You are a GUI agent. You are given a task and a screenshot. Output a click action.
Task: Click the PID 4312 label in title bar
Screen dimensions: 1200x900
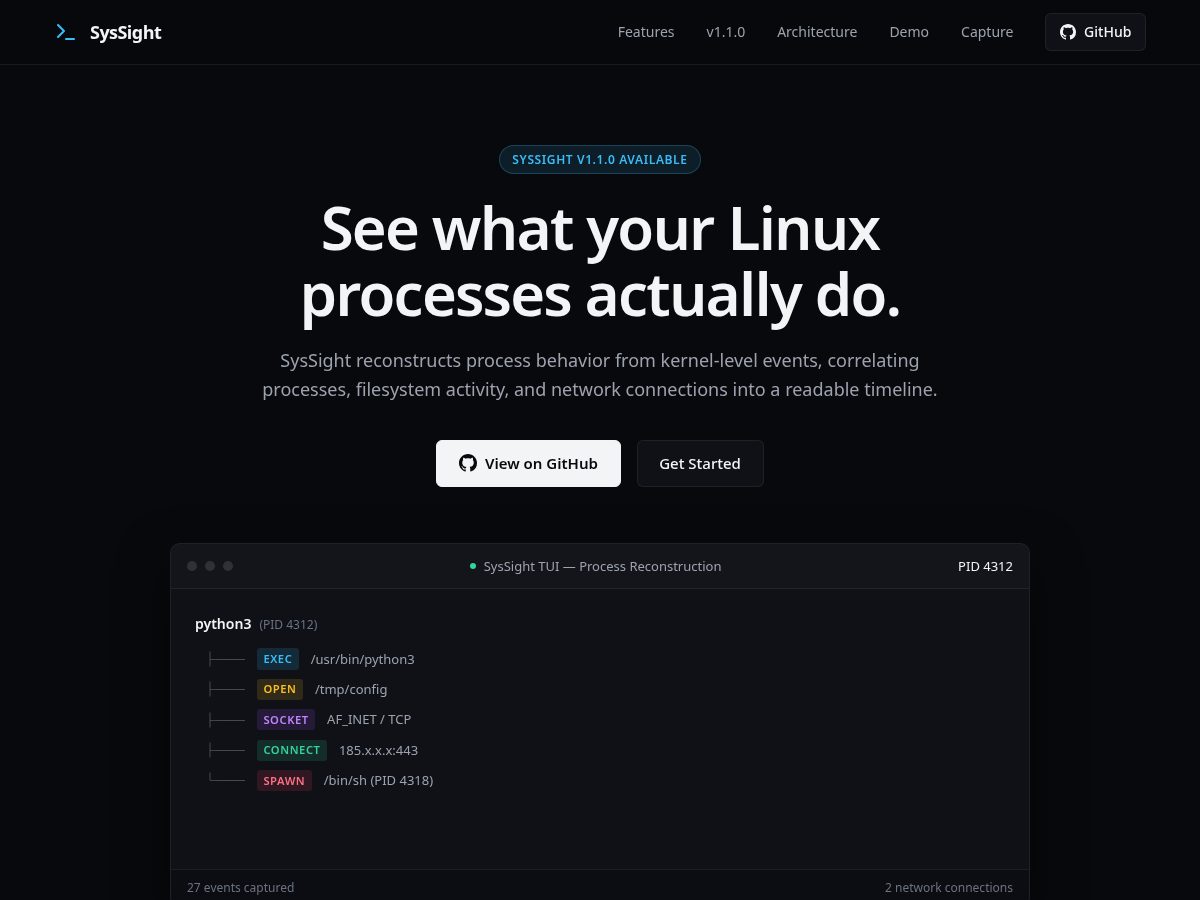click(985, 566)
